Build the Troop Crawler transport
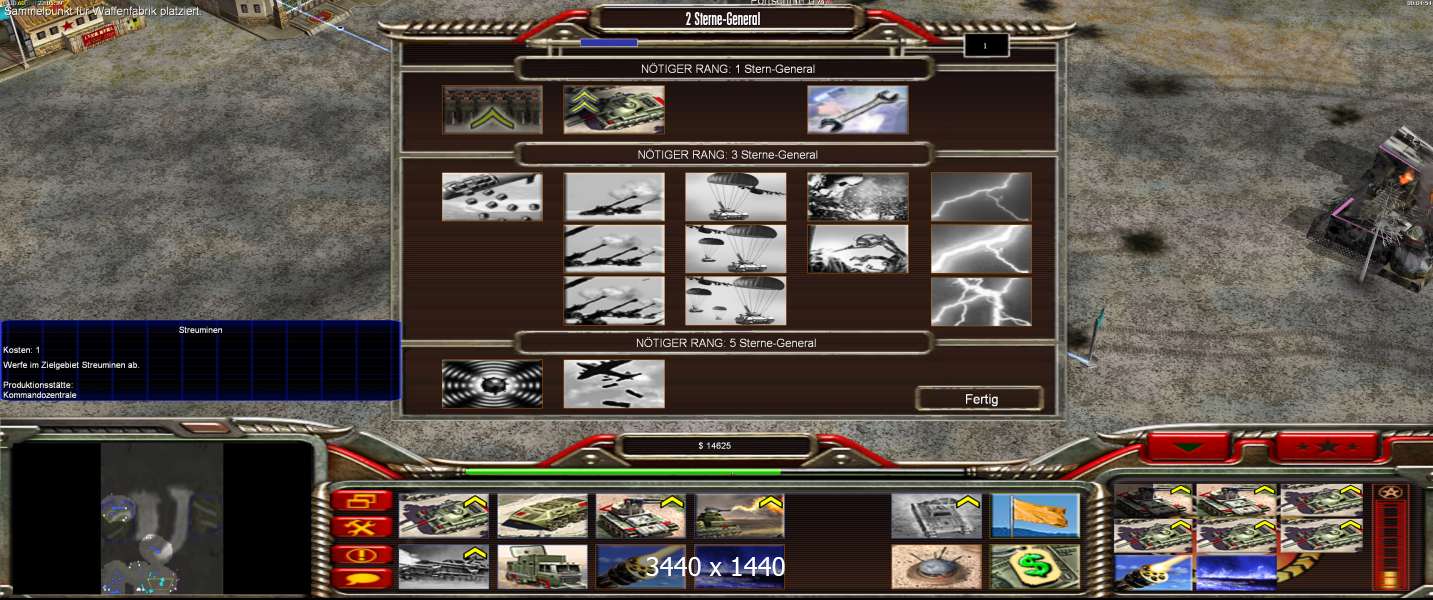1433x600 pixels. (x=542, y=516)
